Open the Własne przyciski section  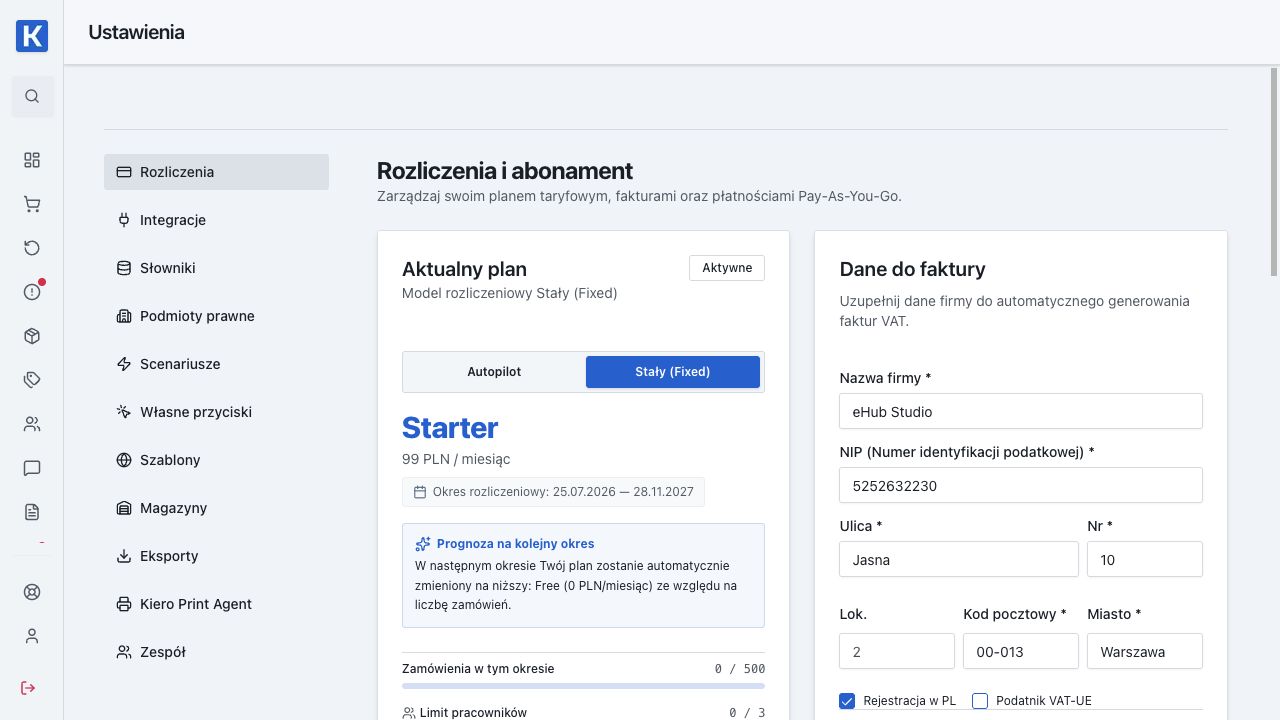[x=216, y=412]
